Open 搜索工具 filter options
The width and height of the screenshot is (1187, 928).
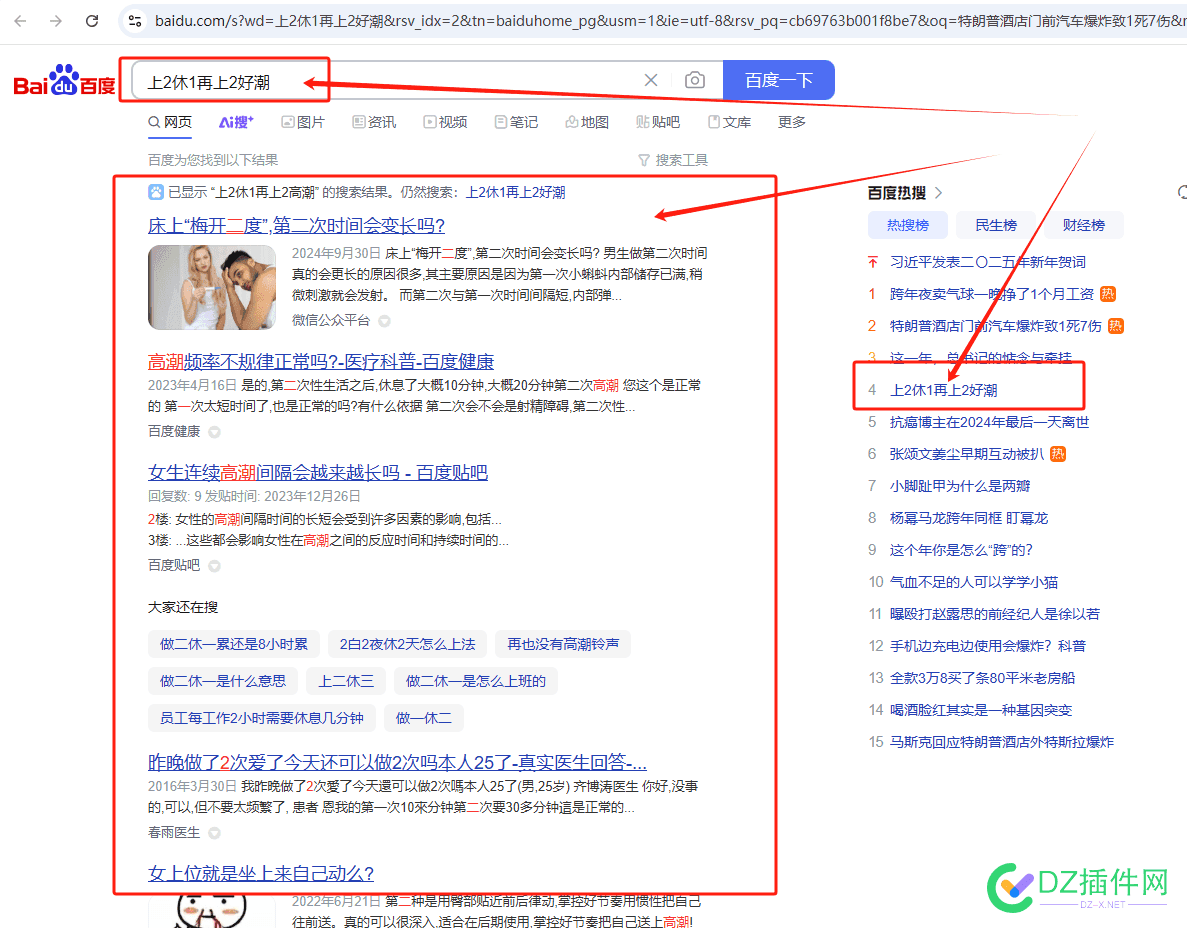pyautogui.click(x=673, y=160)
